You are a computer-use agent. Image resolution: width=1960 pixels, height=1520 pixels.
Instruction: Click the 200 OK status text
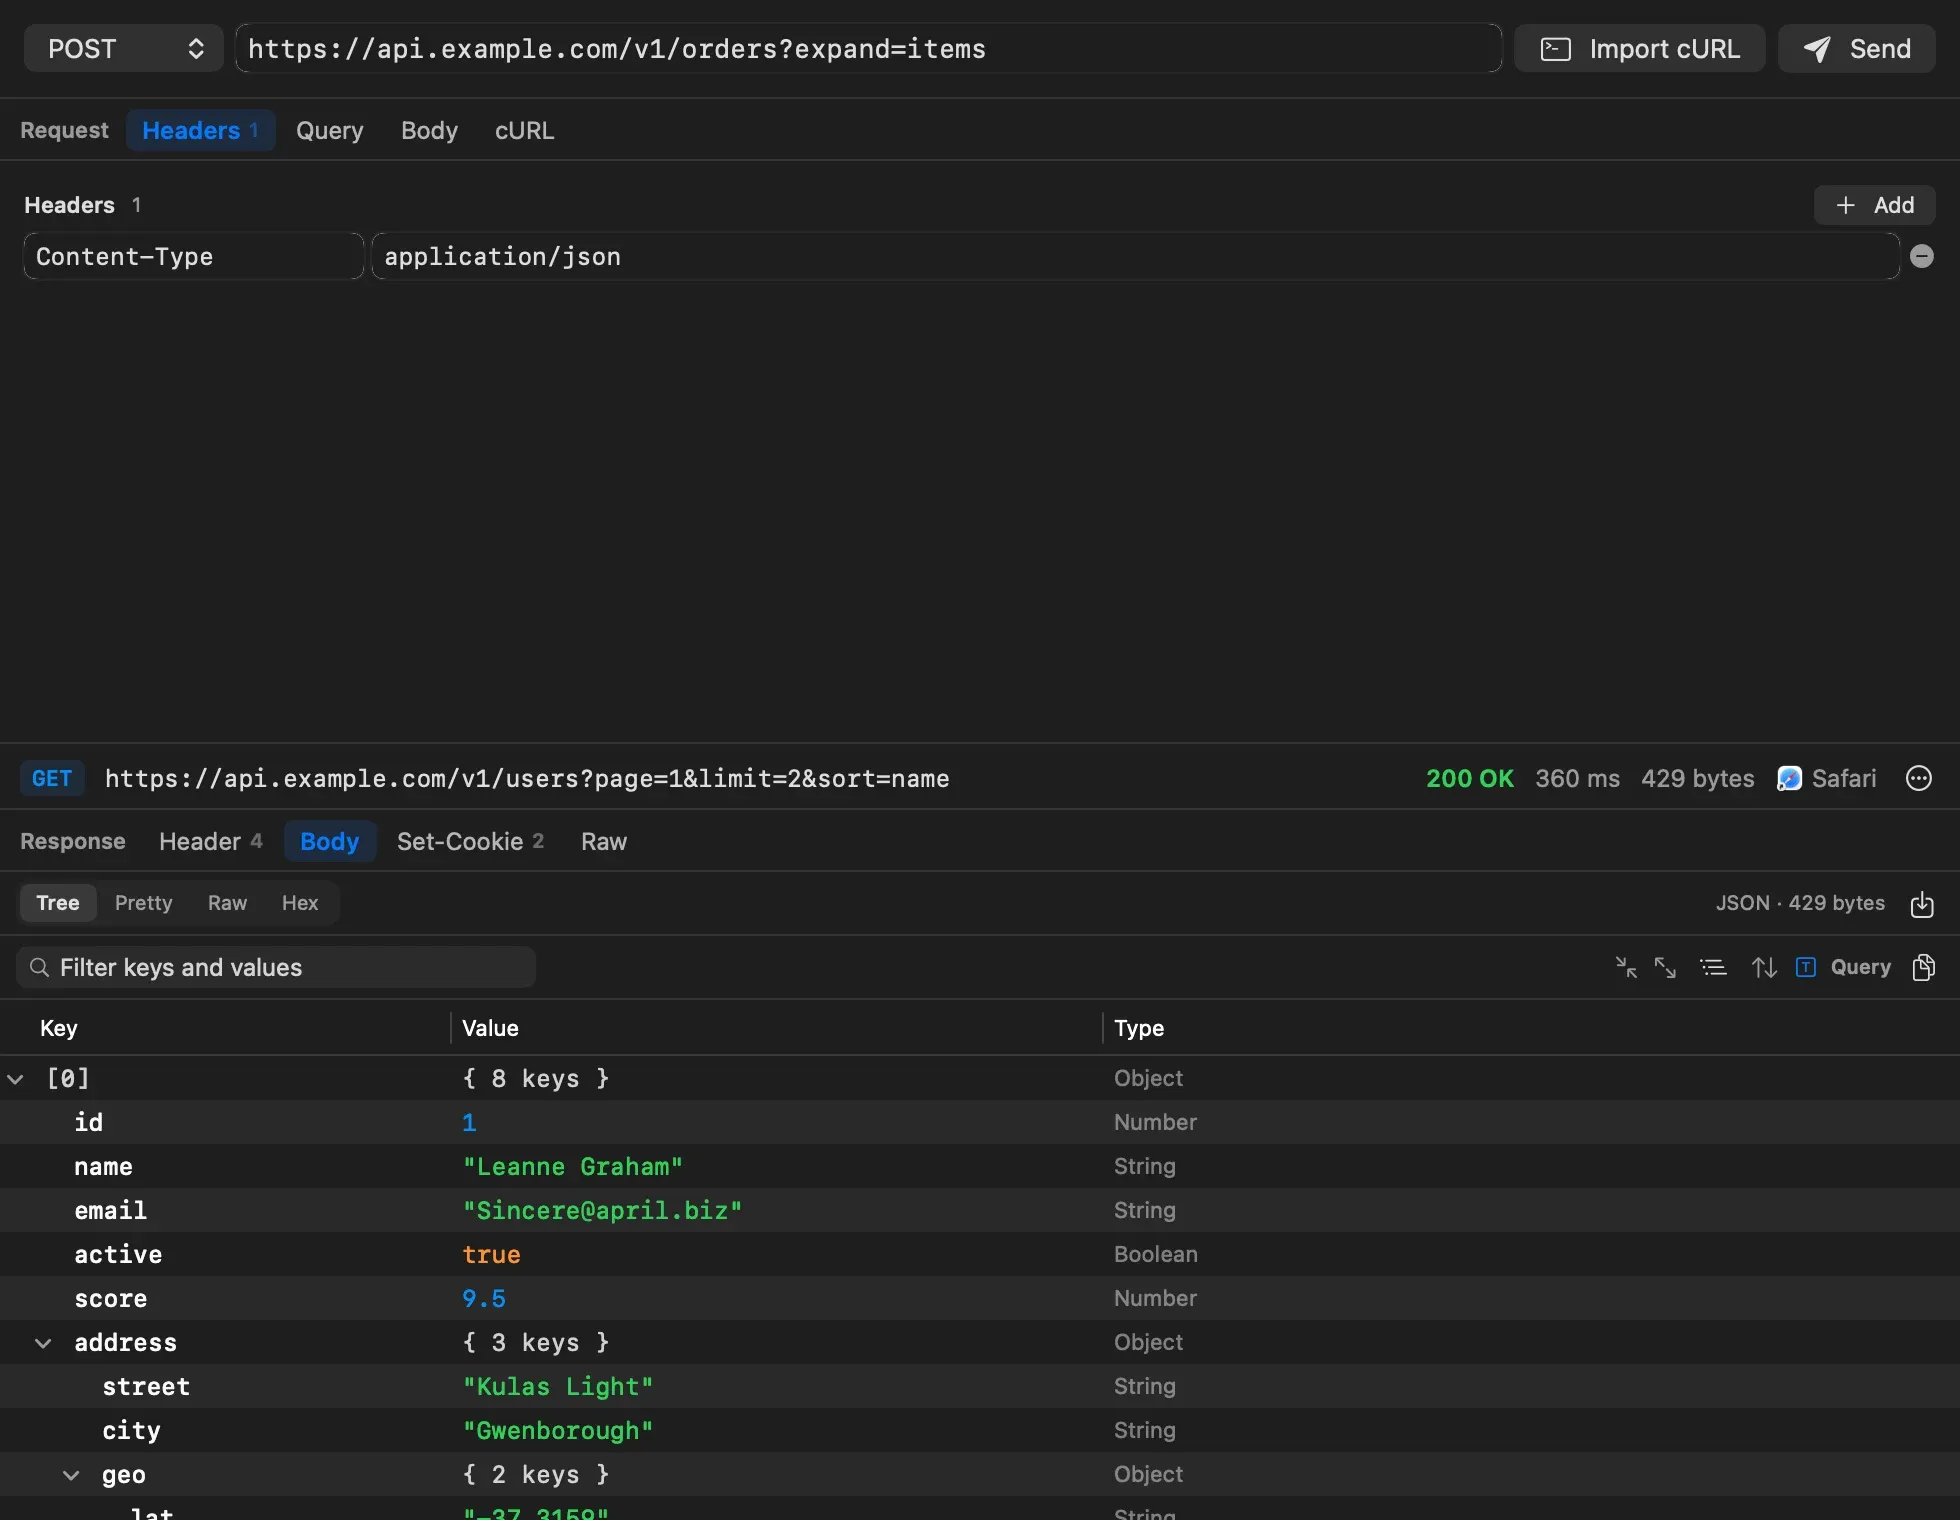(1470, 778)
